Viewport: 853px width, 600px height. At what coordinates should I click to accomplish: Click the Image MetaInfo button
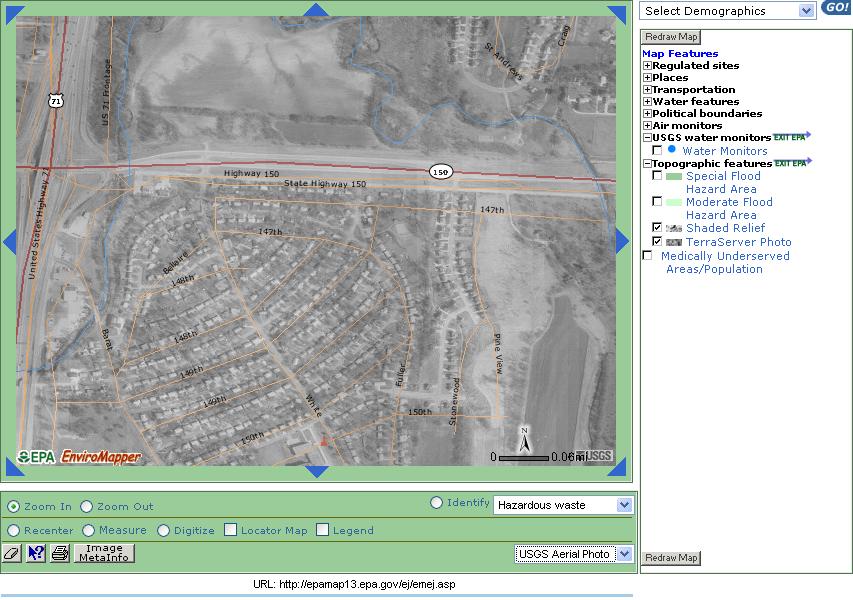point(104,553)
